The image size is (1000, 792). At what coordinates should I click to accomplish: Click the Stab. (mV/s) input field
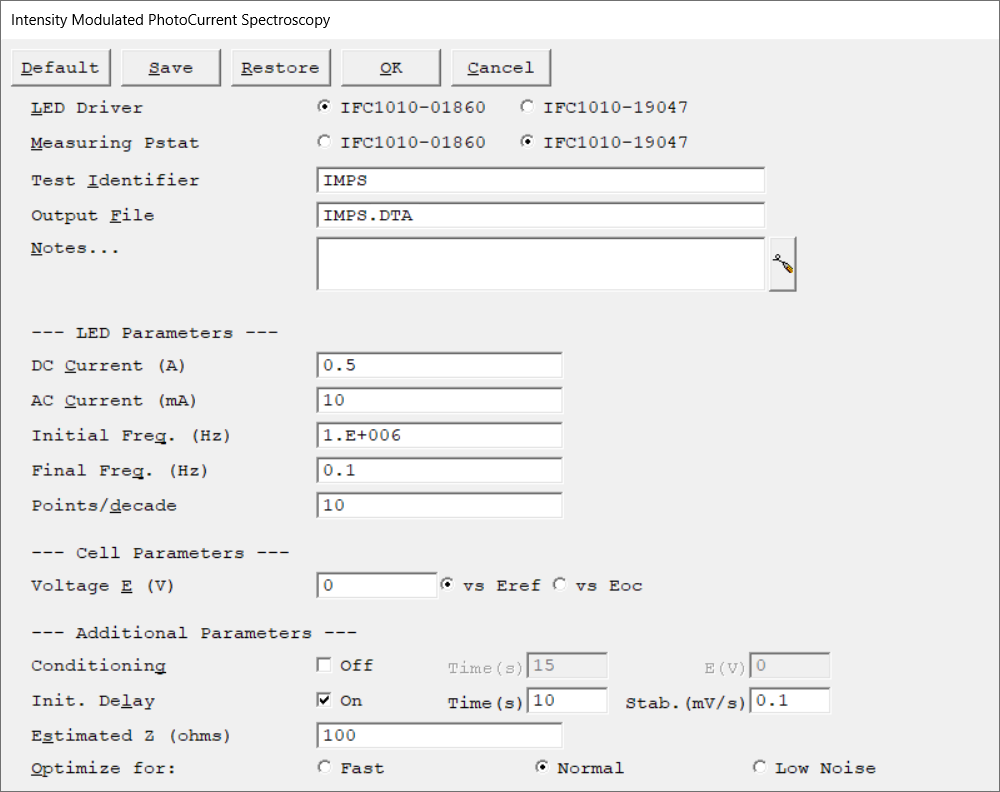(x=790, y=700)
